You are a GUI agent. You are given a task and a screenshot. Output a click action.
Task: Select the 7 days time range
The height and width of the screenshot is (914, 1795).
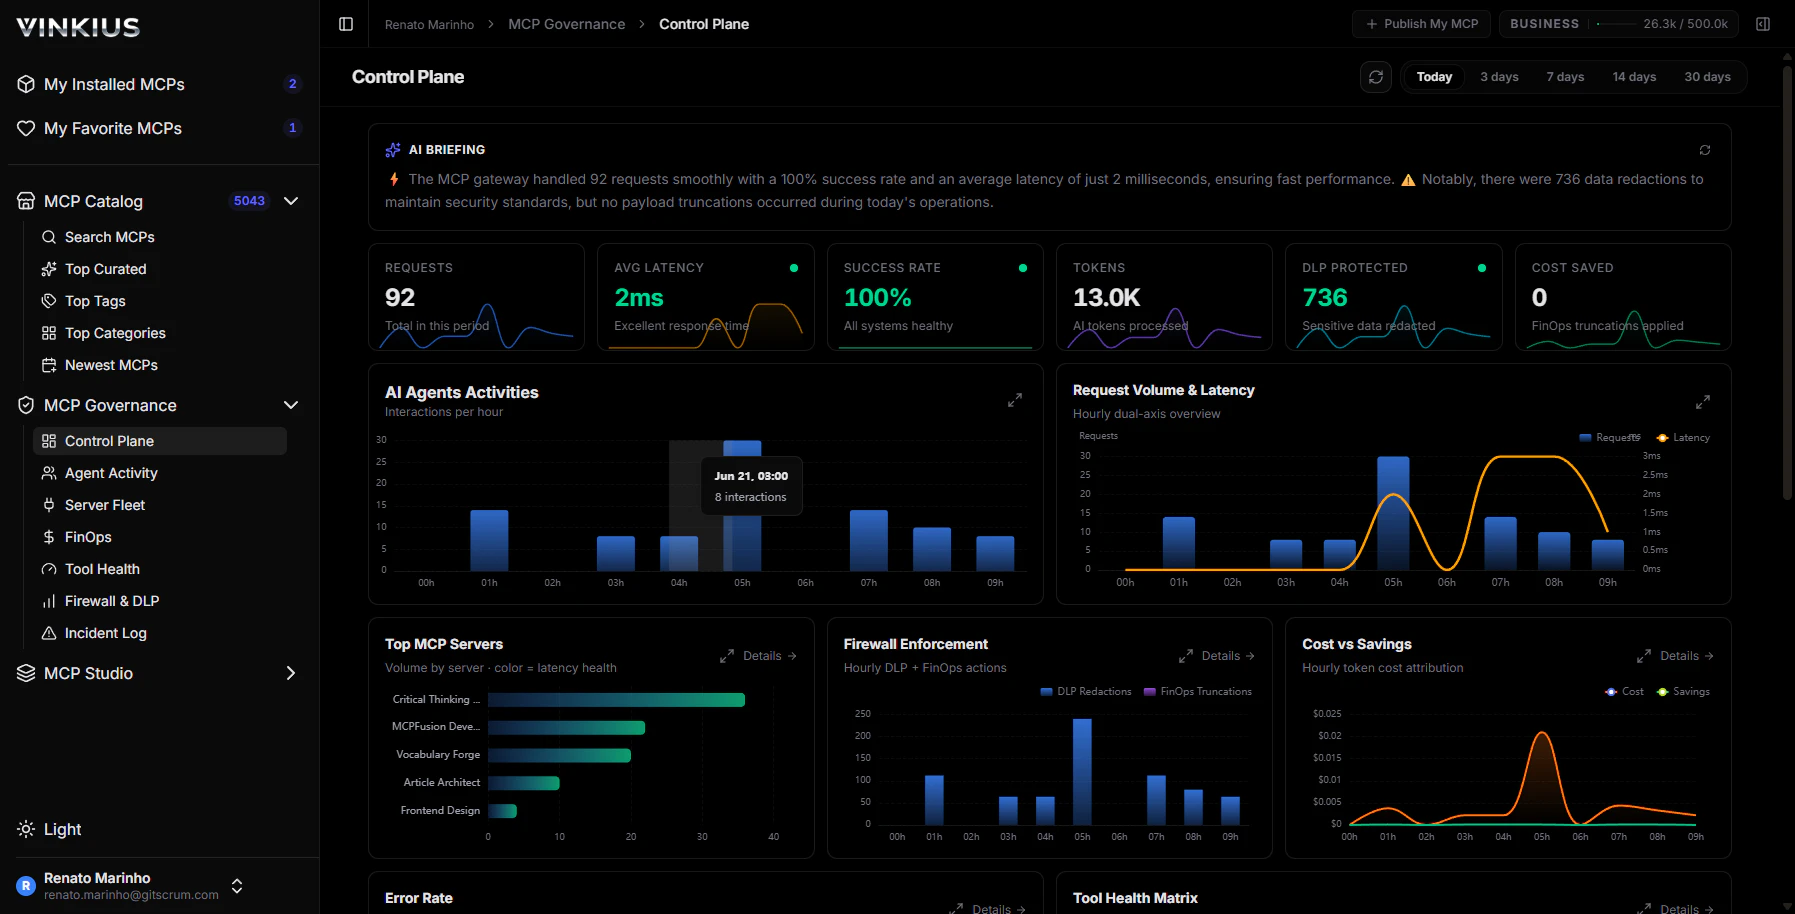click(1565, 77)
